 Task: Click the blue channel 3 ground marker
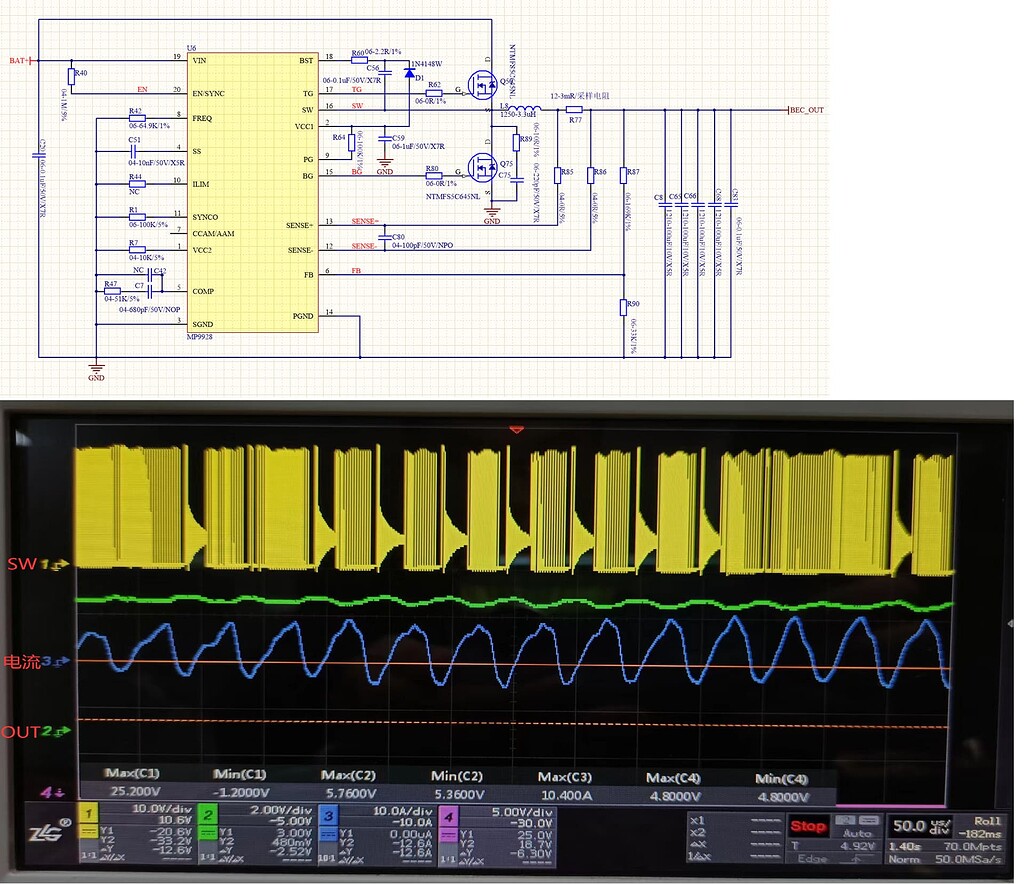click(56, 662)
